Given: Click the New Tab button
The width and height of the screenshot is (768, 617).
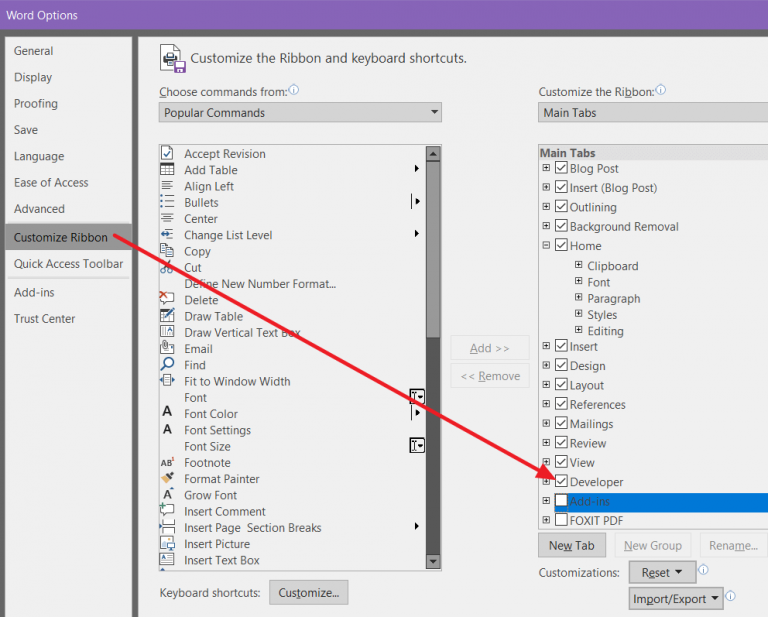Looking at the screenshot, I should click(x=572, y=546).
